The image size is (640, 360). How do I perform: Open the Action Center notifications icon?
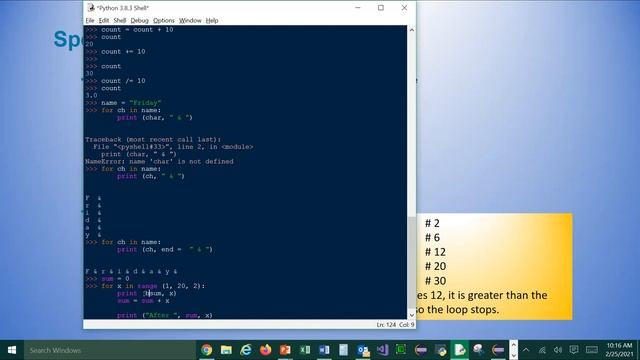[574, 350]
